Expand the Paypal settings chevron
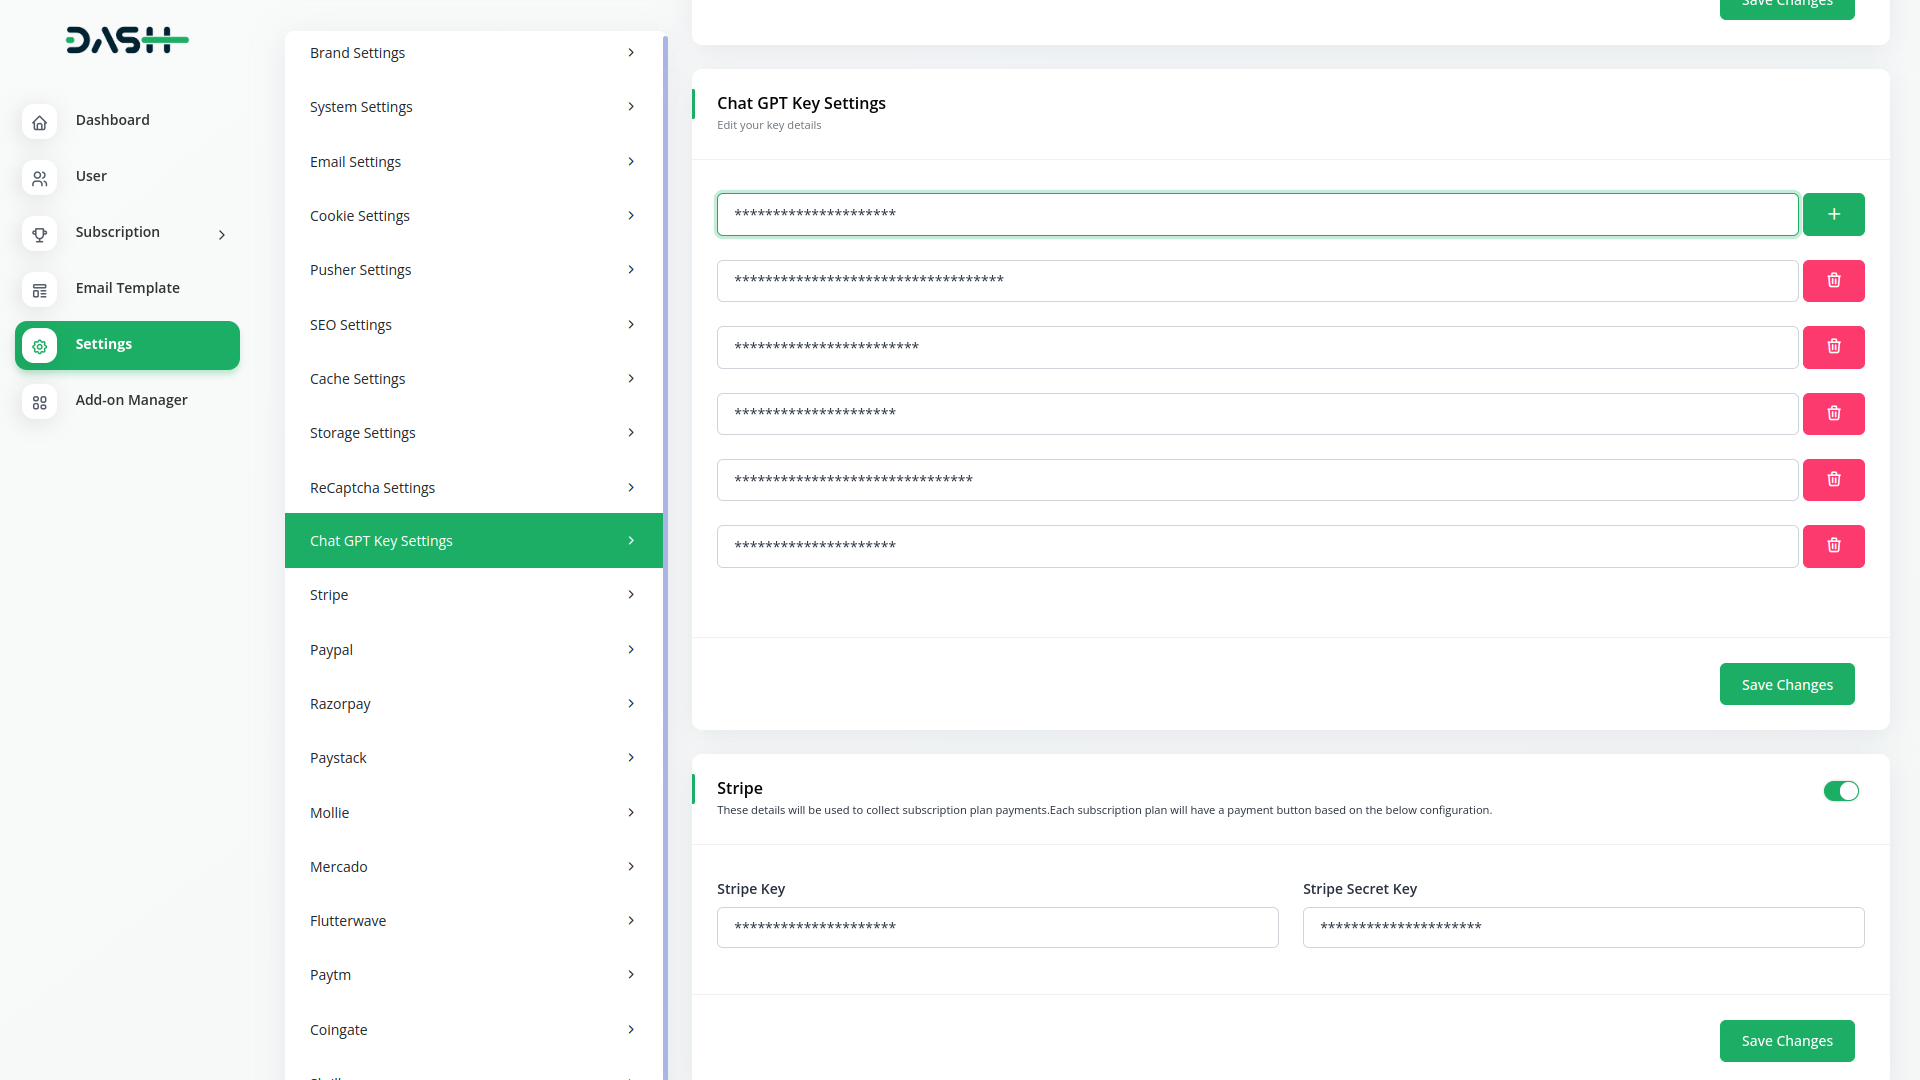This screenshot has width=1920, height=1080. [x=631, y=650]
